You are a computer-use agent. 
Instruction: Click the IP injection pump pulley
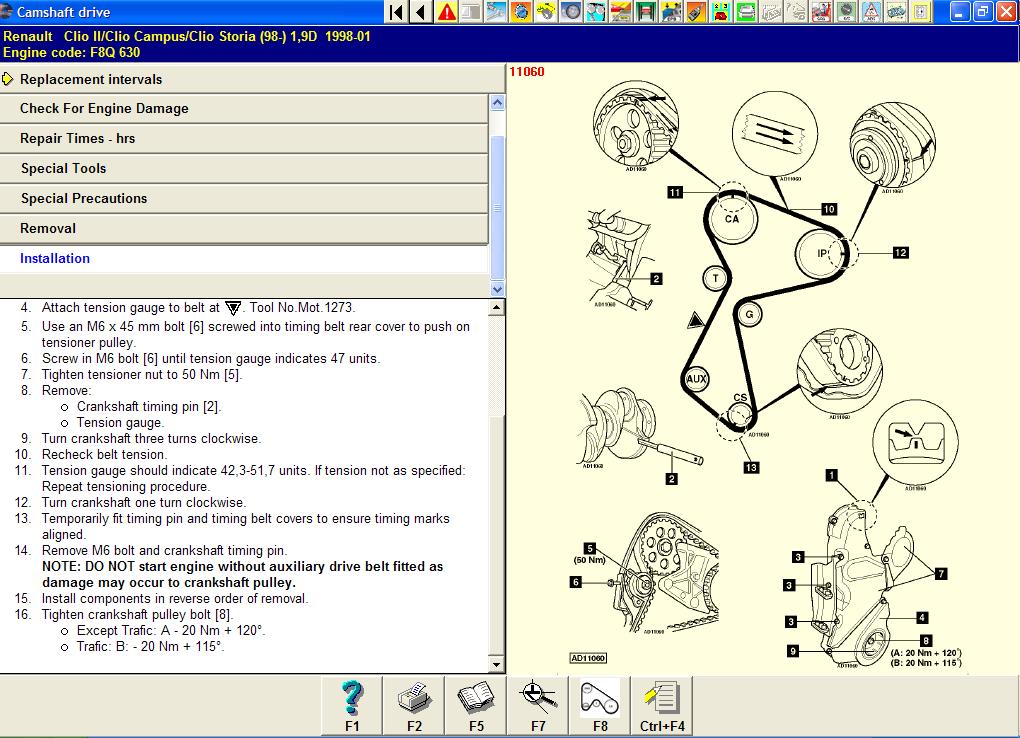821,253
